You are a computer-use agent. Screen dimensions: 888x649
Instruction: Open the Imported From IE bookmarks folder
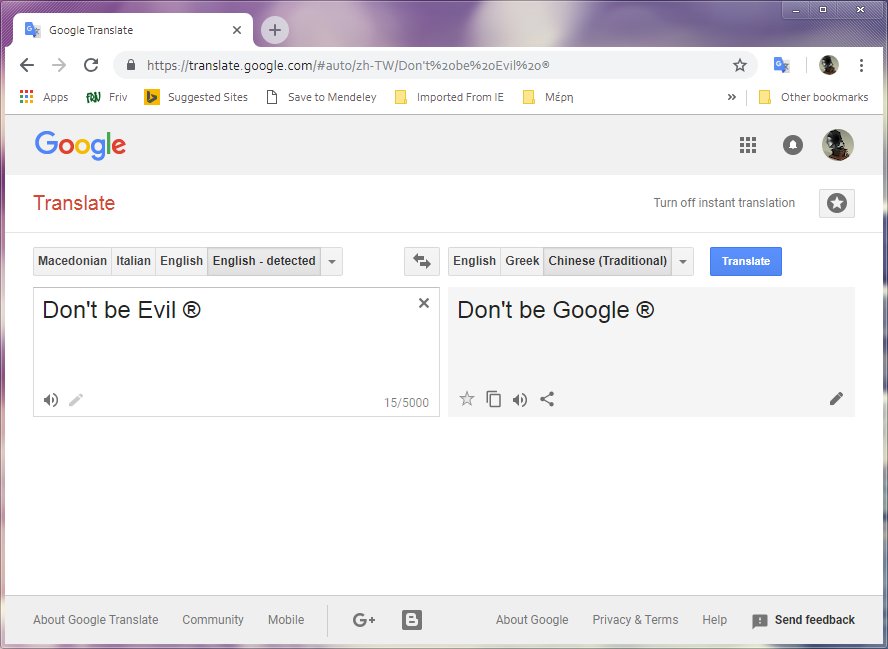pos(449,97)
